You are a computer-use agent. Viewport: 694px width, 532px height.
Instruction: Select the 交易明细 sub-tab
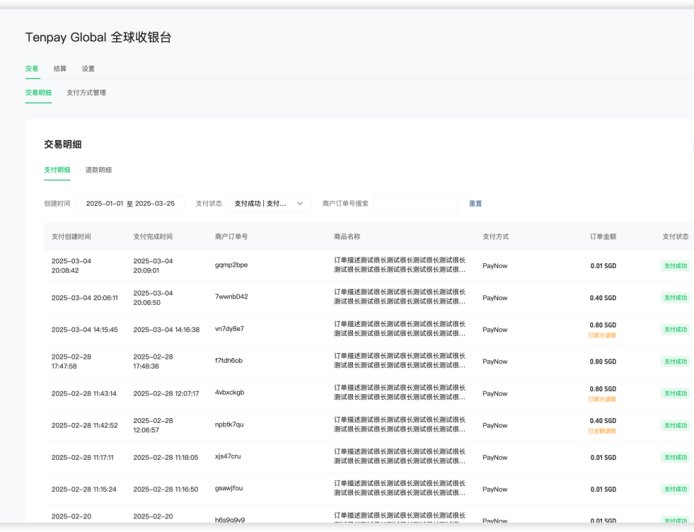(x=38, y=92)
